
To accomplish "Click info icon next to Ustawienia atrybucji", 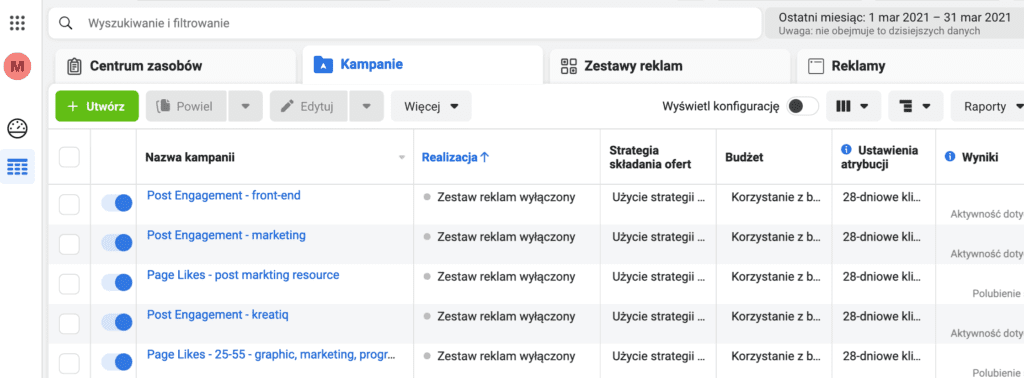I will point(846,150).
